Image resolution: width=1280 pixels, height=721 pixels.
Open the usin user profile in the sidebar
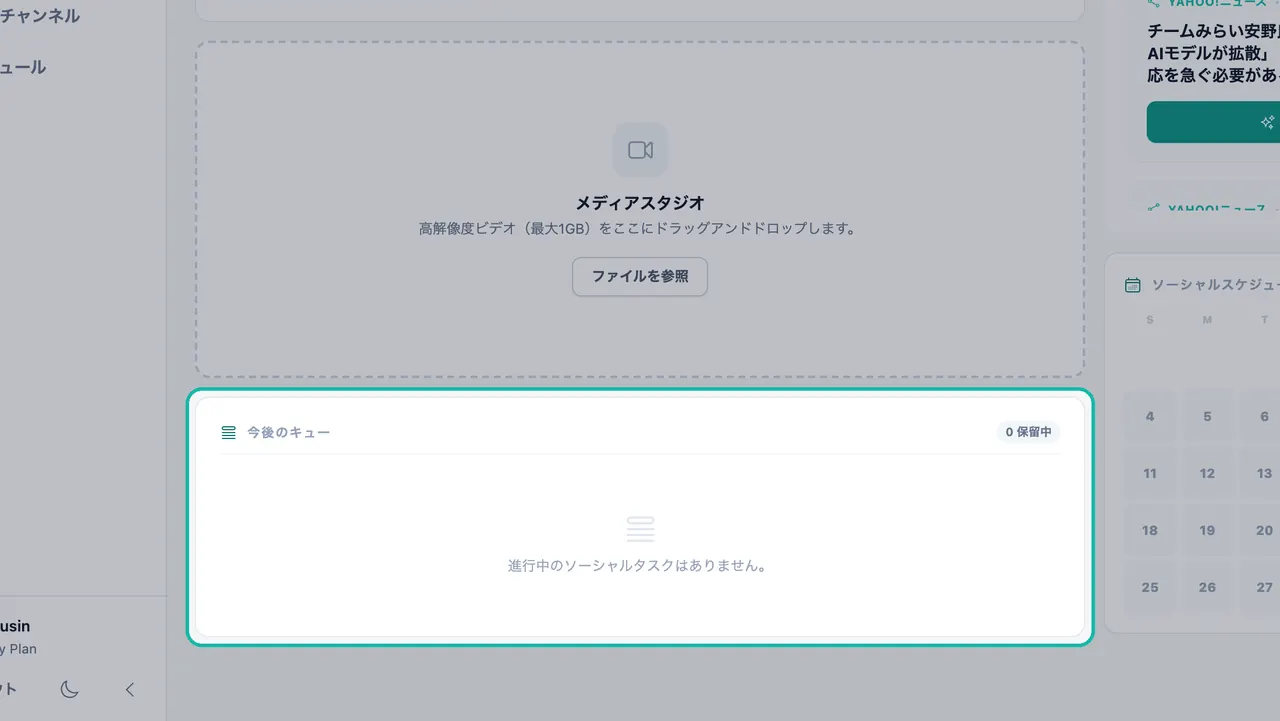(x=18, y=636)
